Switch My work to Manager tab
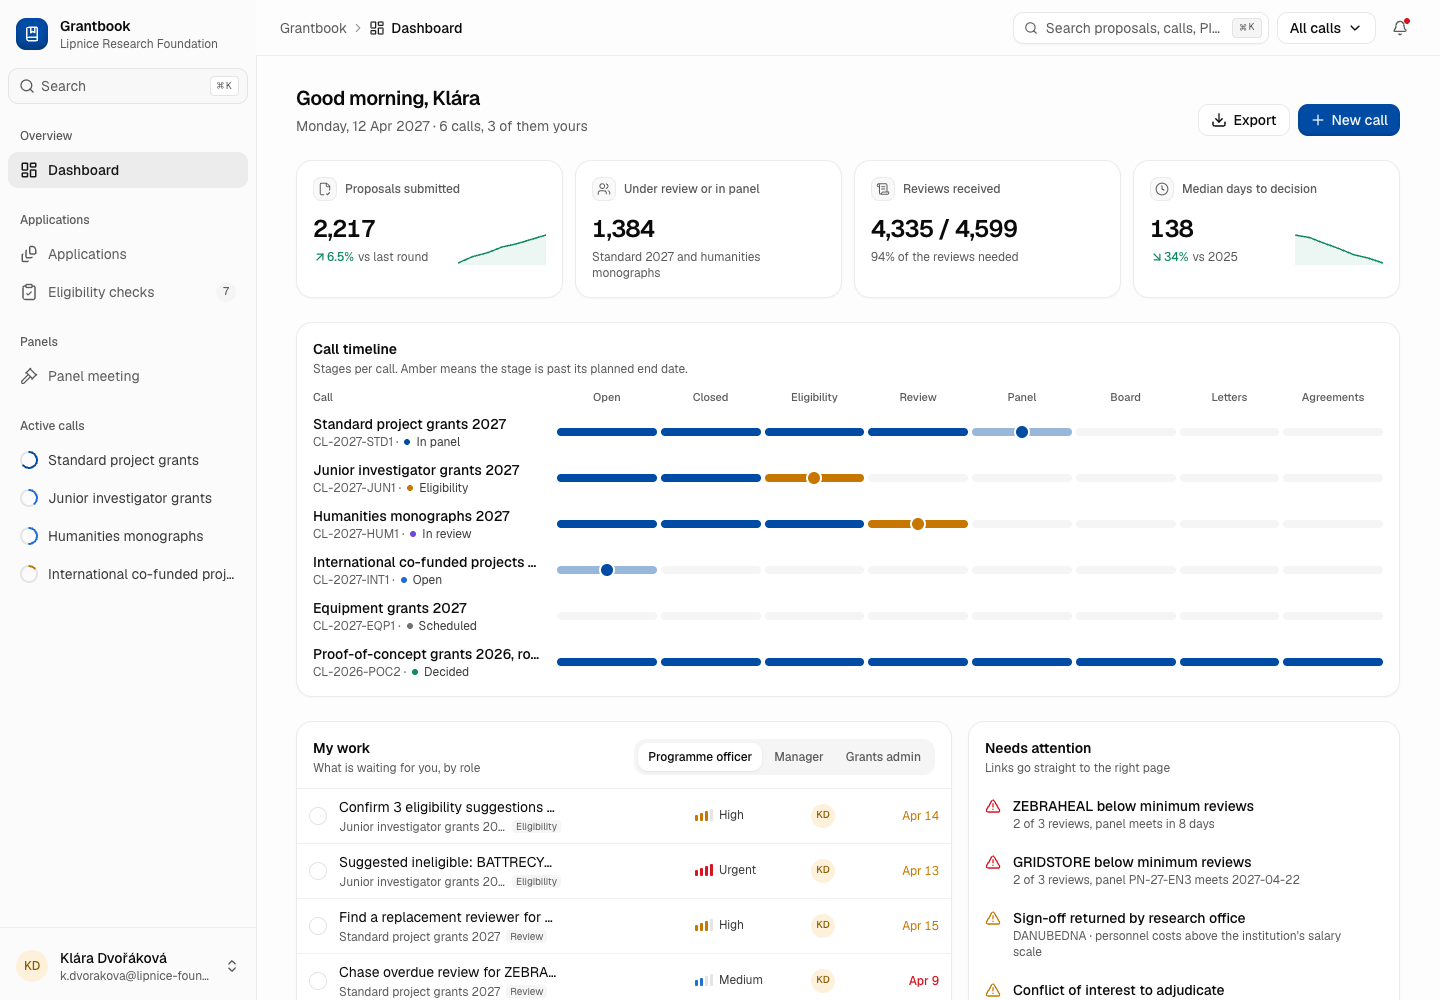This screenshot has width=1440, height=1000. 798,757
